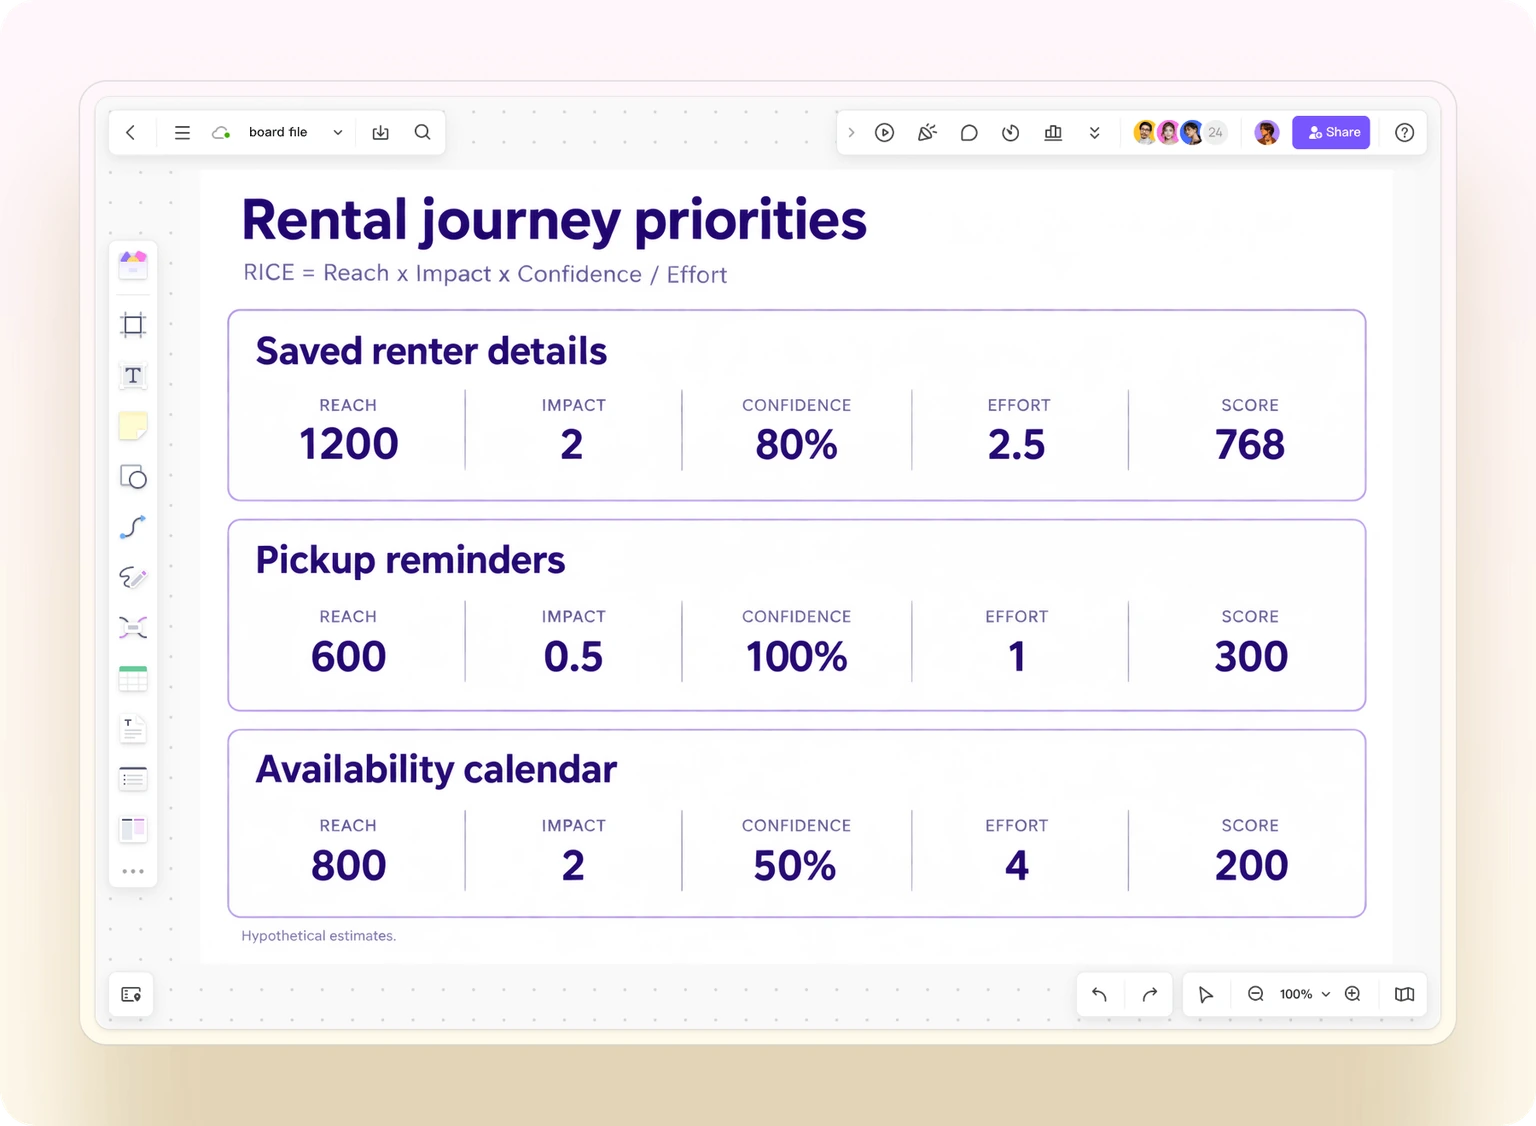Click the export board icon
Viewport: 1536px width, 1126px height.
tap(381, 132)
